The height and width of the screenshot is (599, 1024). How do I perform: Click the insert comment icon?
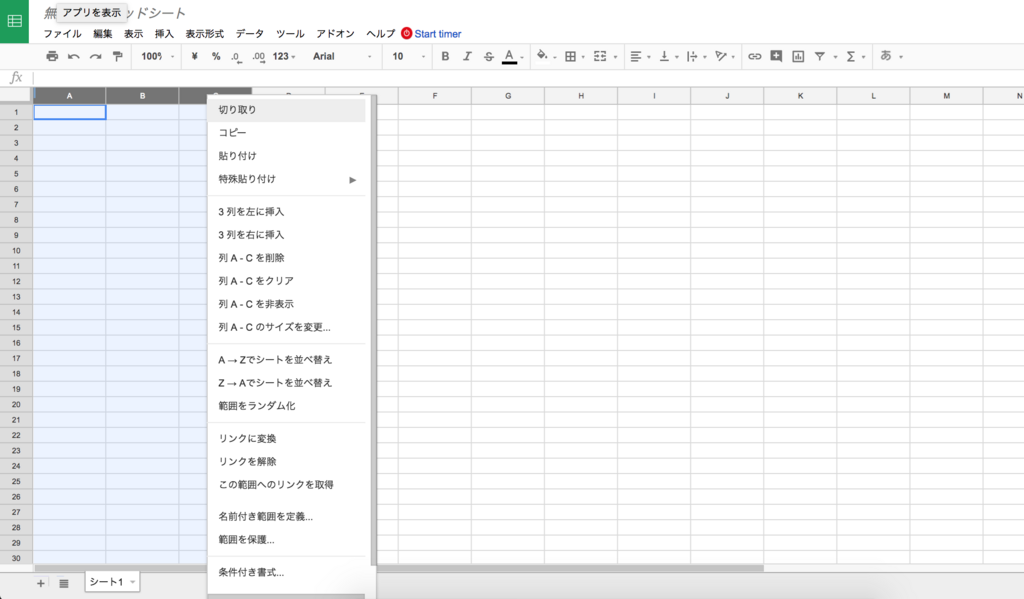click(x=776, y=56)
